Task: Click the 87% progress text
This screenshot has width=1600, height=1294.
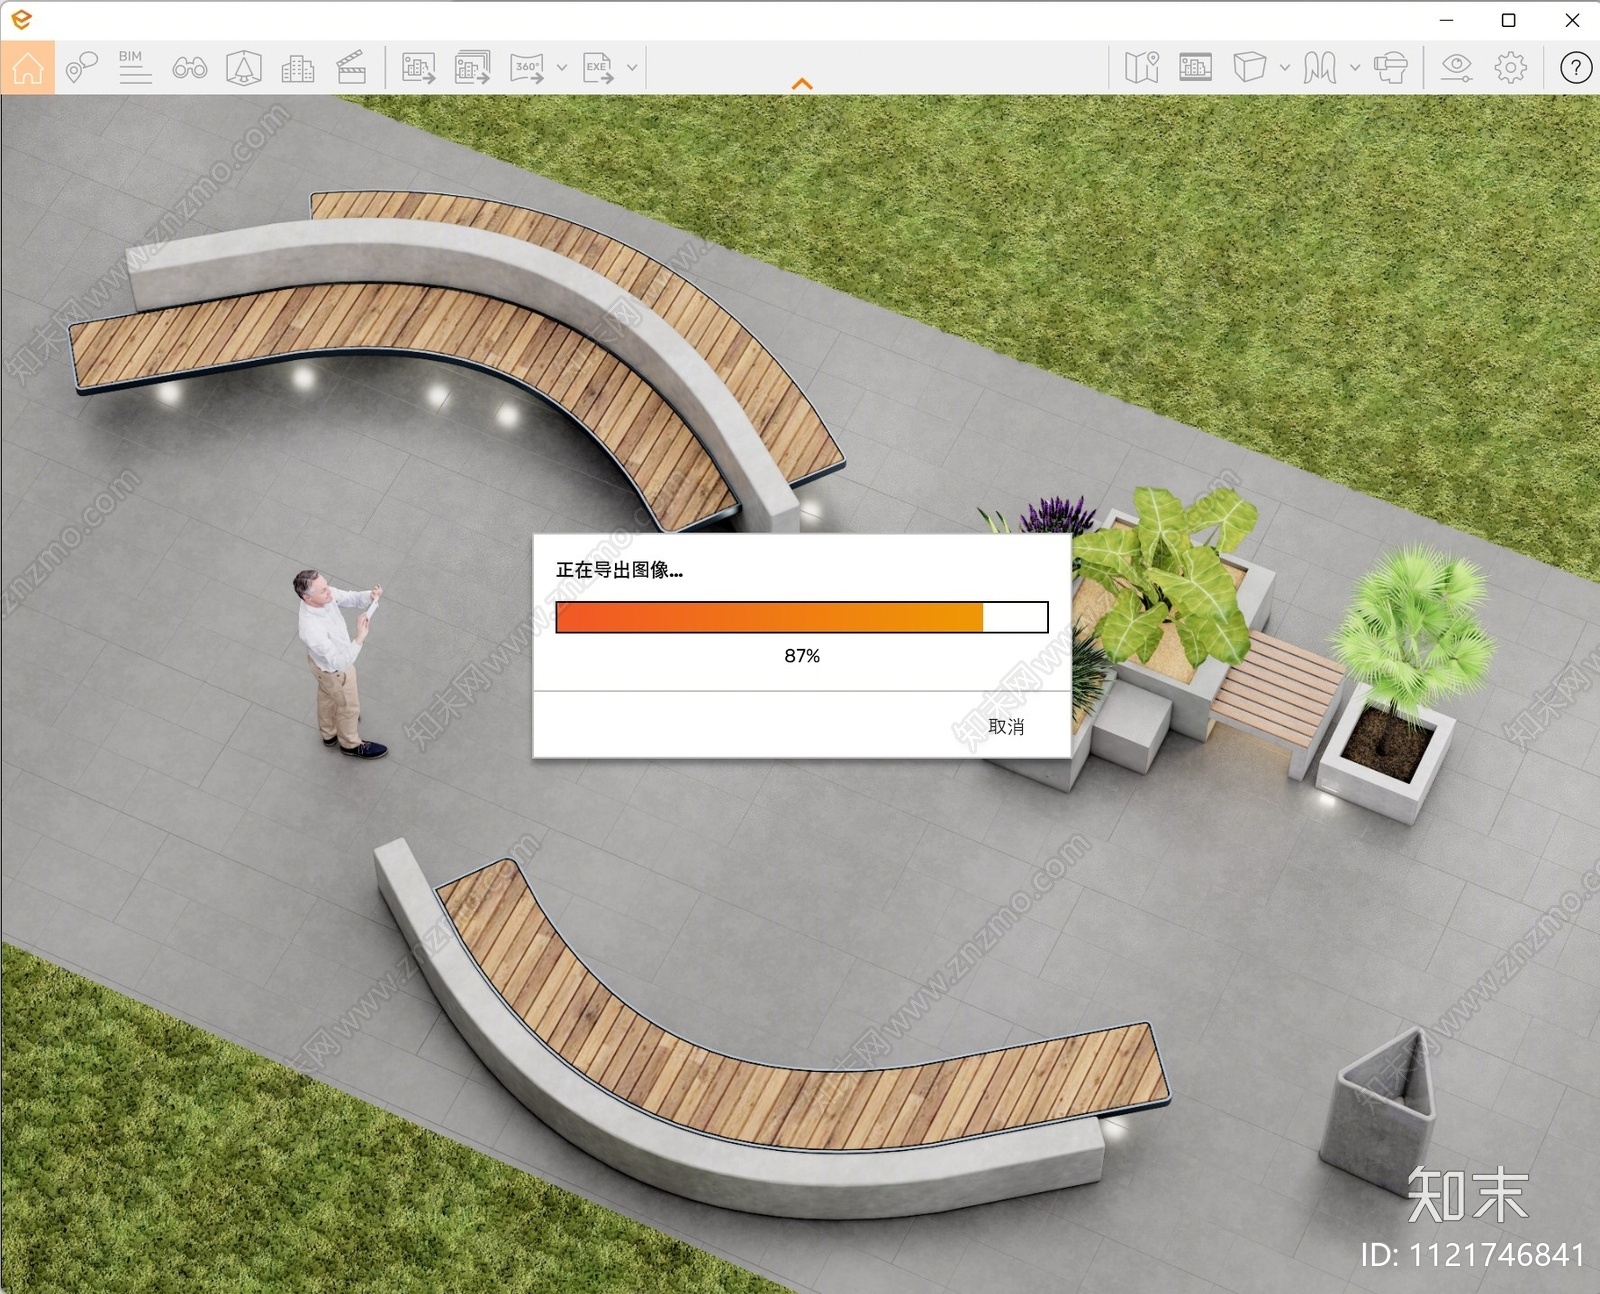Action: point(802,656)
